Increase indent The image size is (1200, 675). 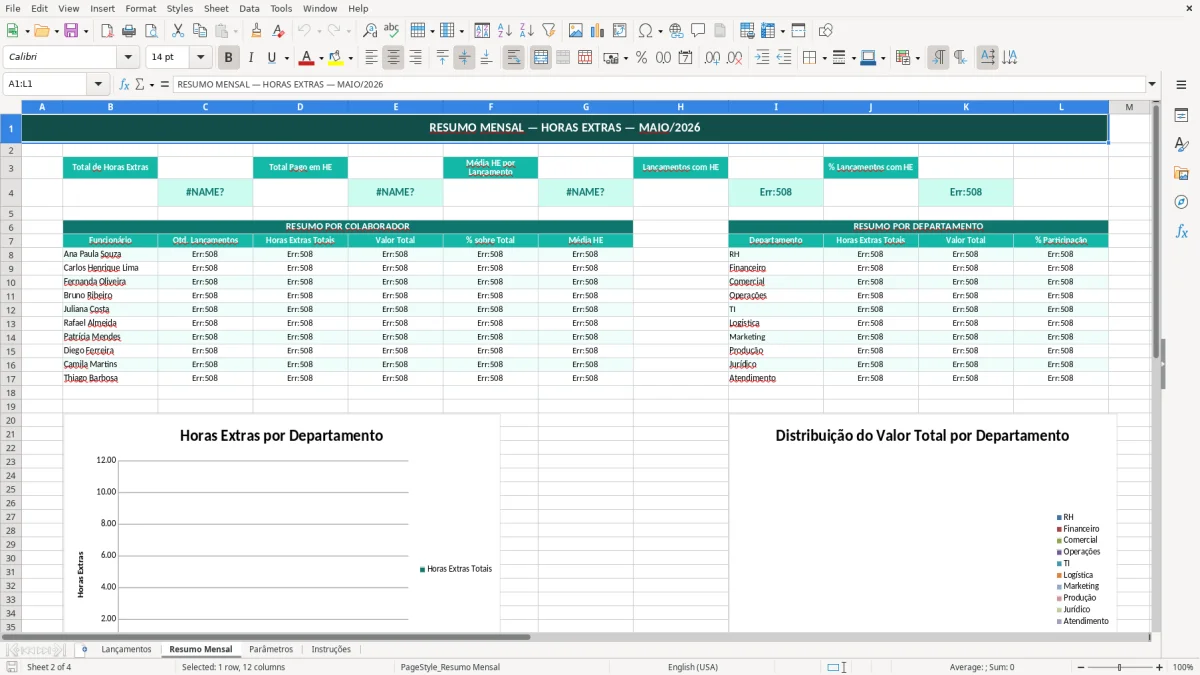pyautogui.click(x=762, y=58)
